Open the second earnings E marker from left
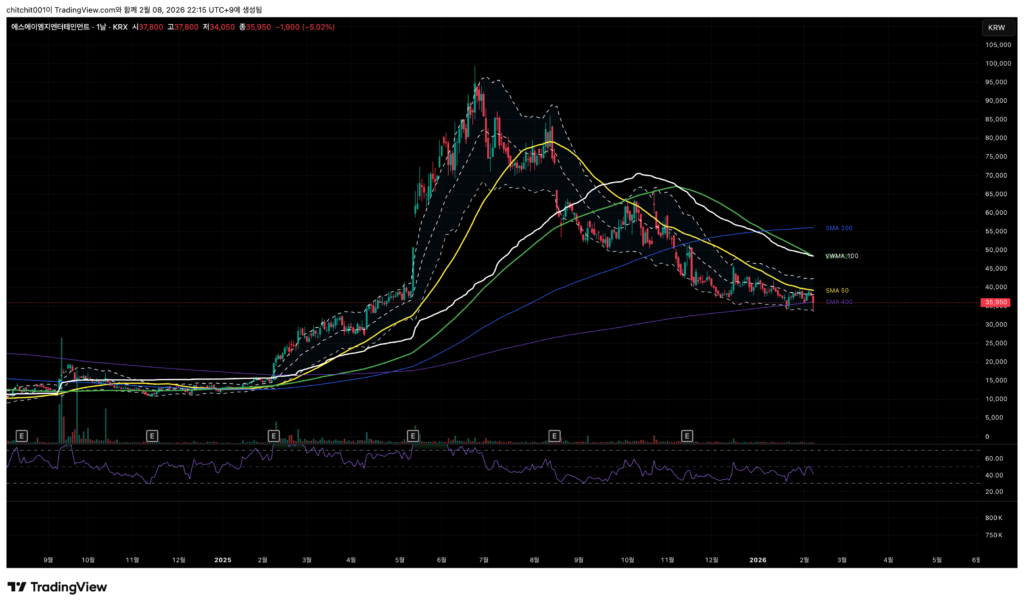 [x=152, y=436]
